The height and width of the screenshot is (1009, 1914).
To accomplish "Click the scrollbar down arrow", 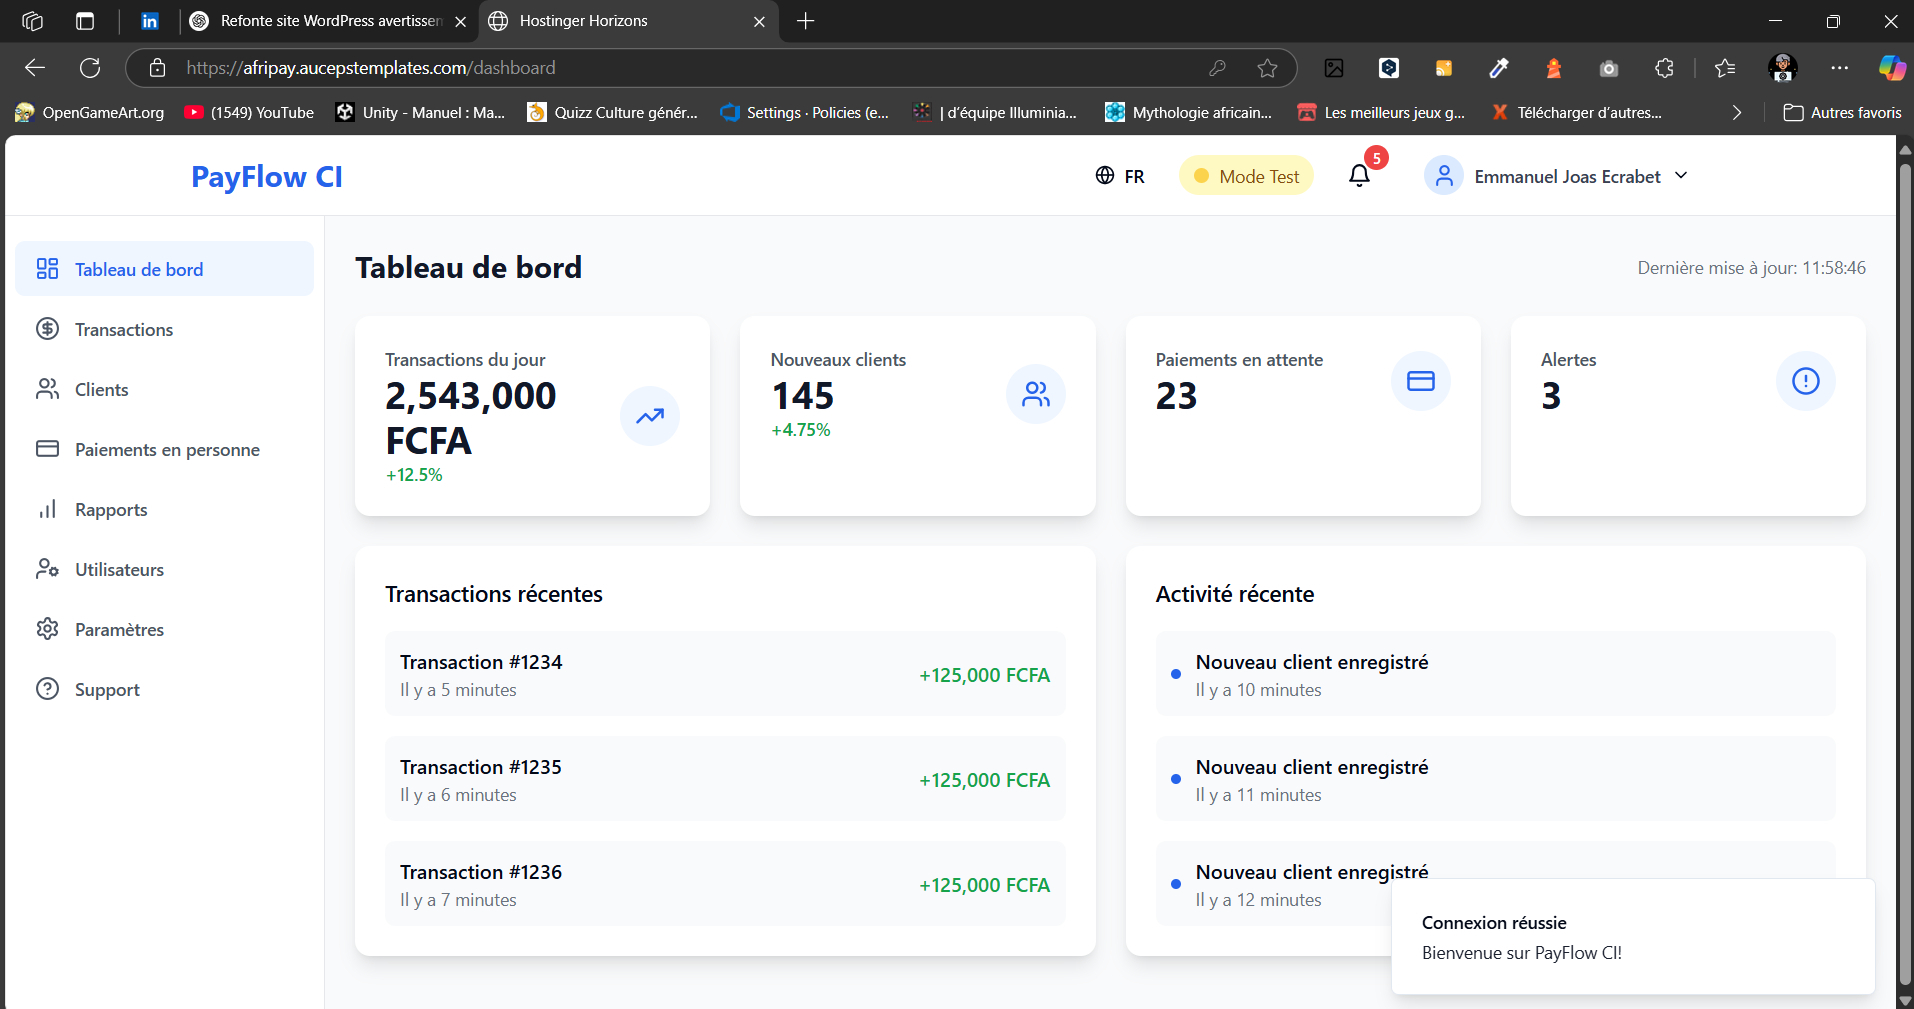I will [1905, 1000].
